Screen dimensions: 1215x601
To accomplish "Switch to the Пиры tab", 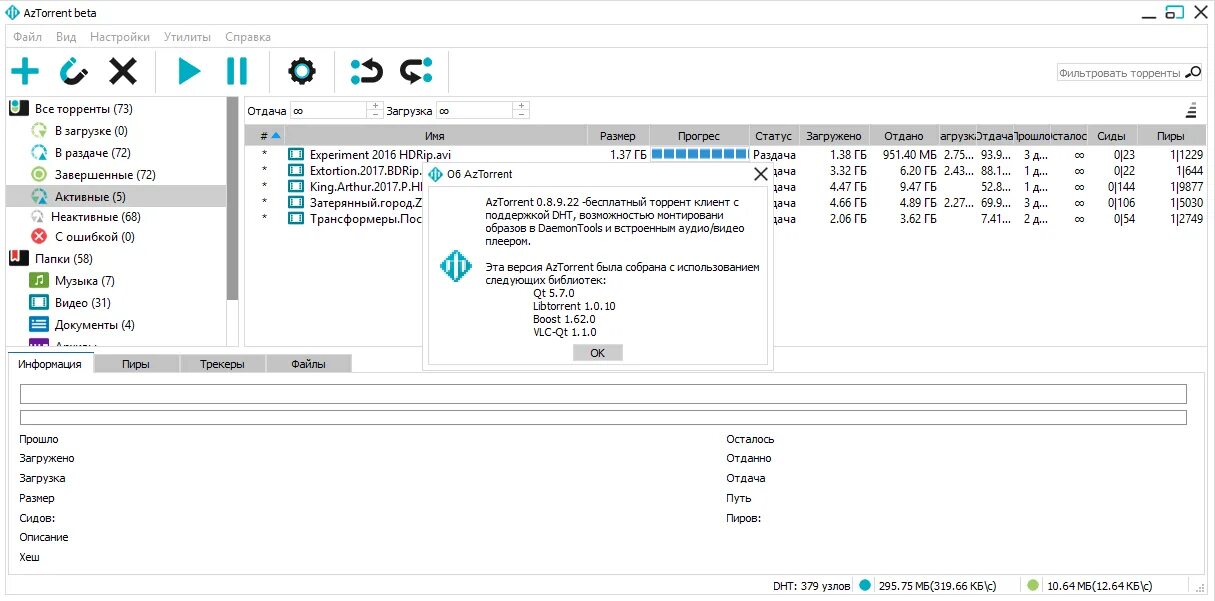I will coord(136,364).
